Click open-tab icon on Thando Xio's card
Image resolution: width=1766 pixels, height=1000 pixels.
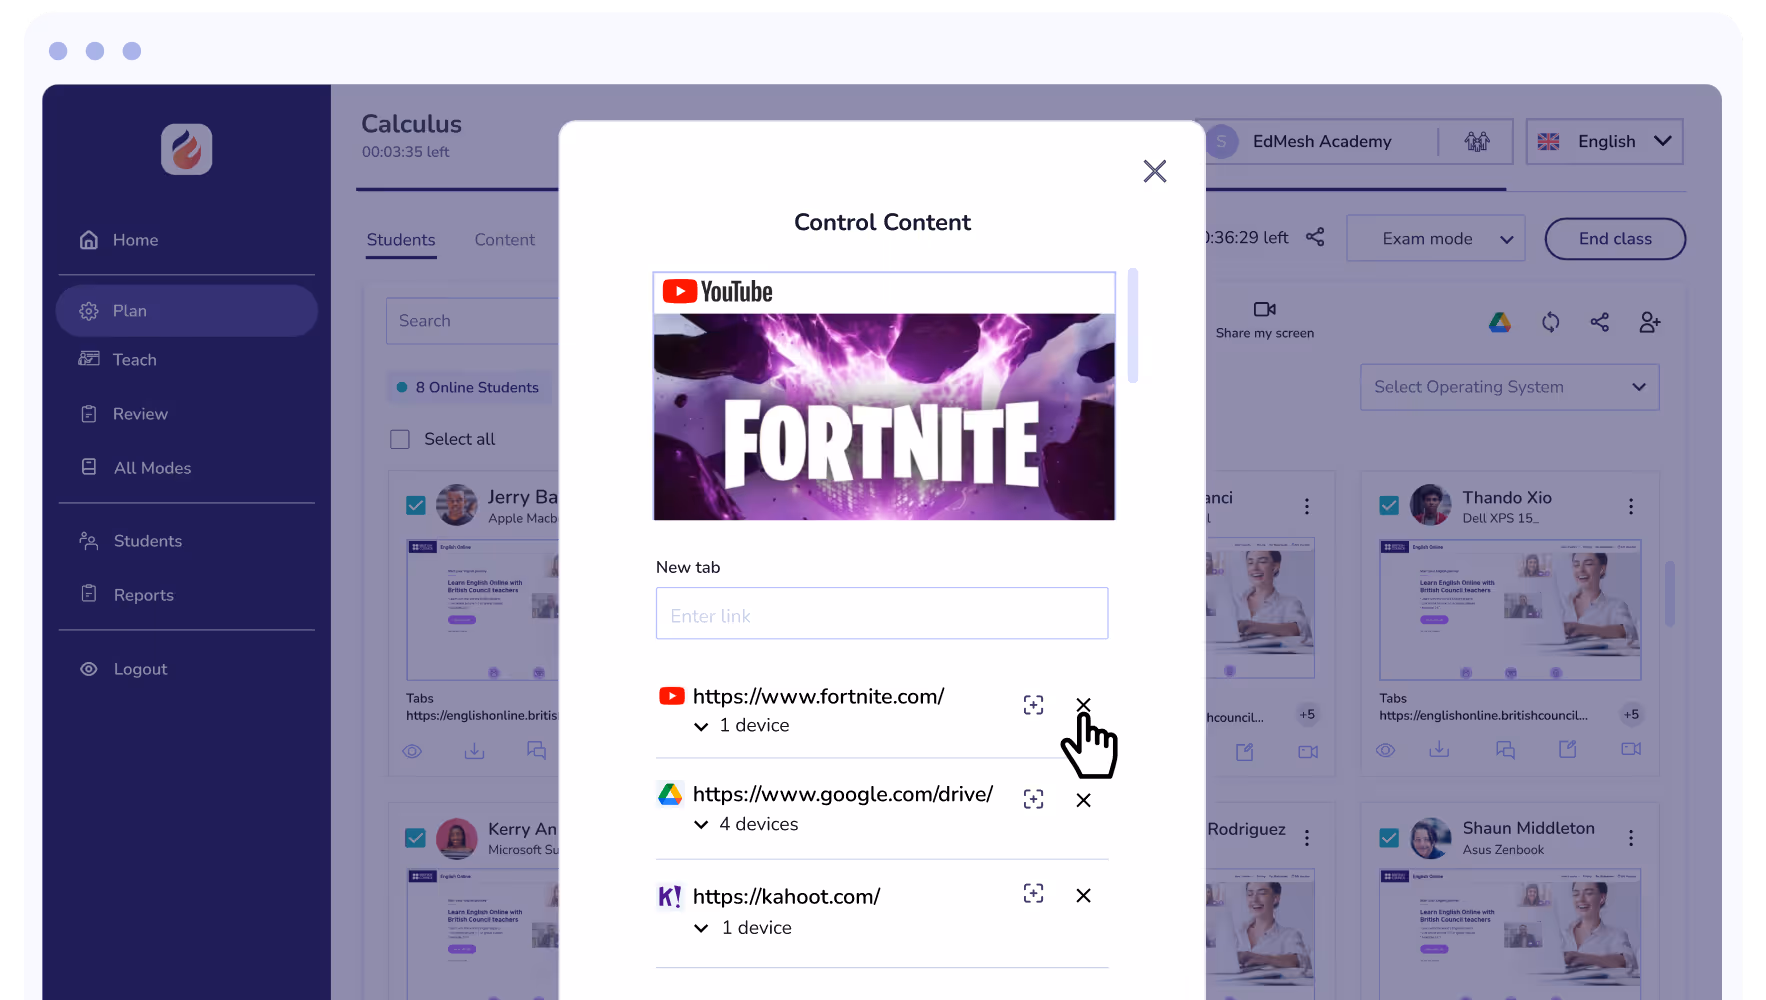(1567, 749)
